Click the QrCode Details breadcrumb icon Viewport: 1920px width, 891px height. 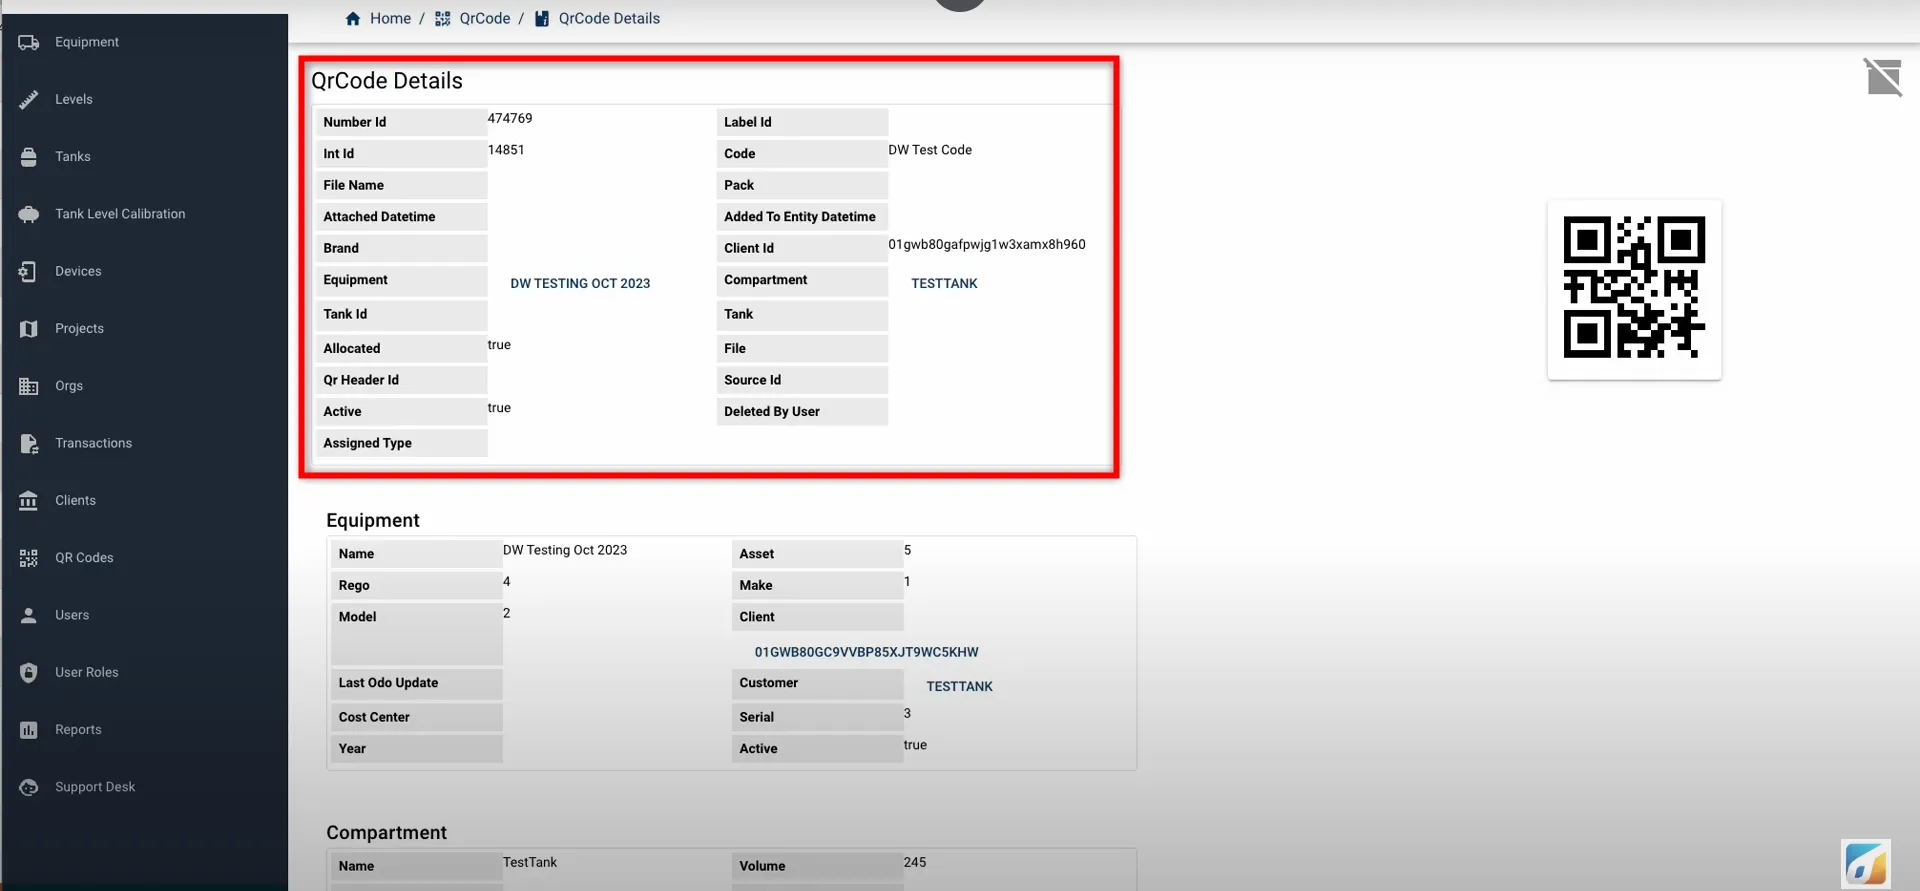point(542,18)
